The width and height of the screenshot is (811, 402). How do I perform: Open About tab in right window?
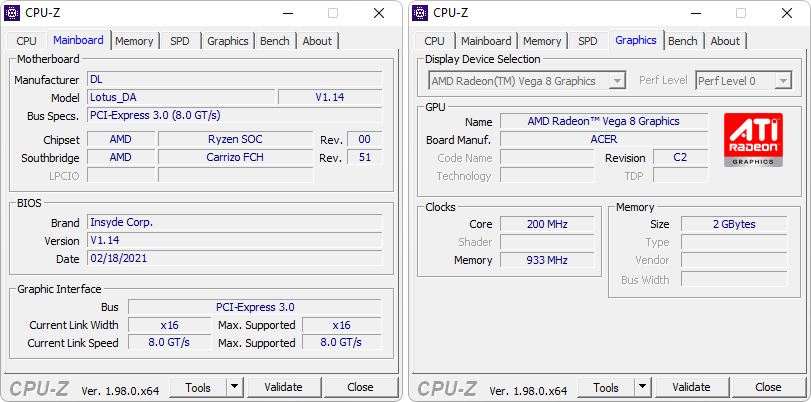click(725, 41)
